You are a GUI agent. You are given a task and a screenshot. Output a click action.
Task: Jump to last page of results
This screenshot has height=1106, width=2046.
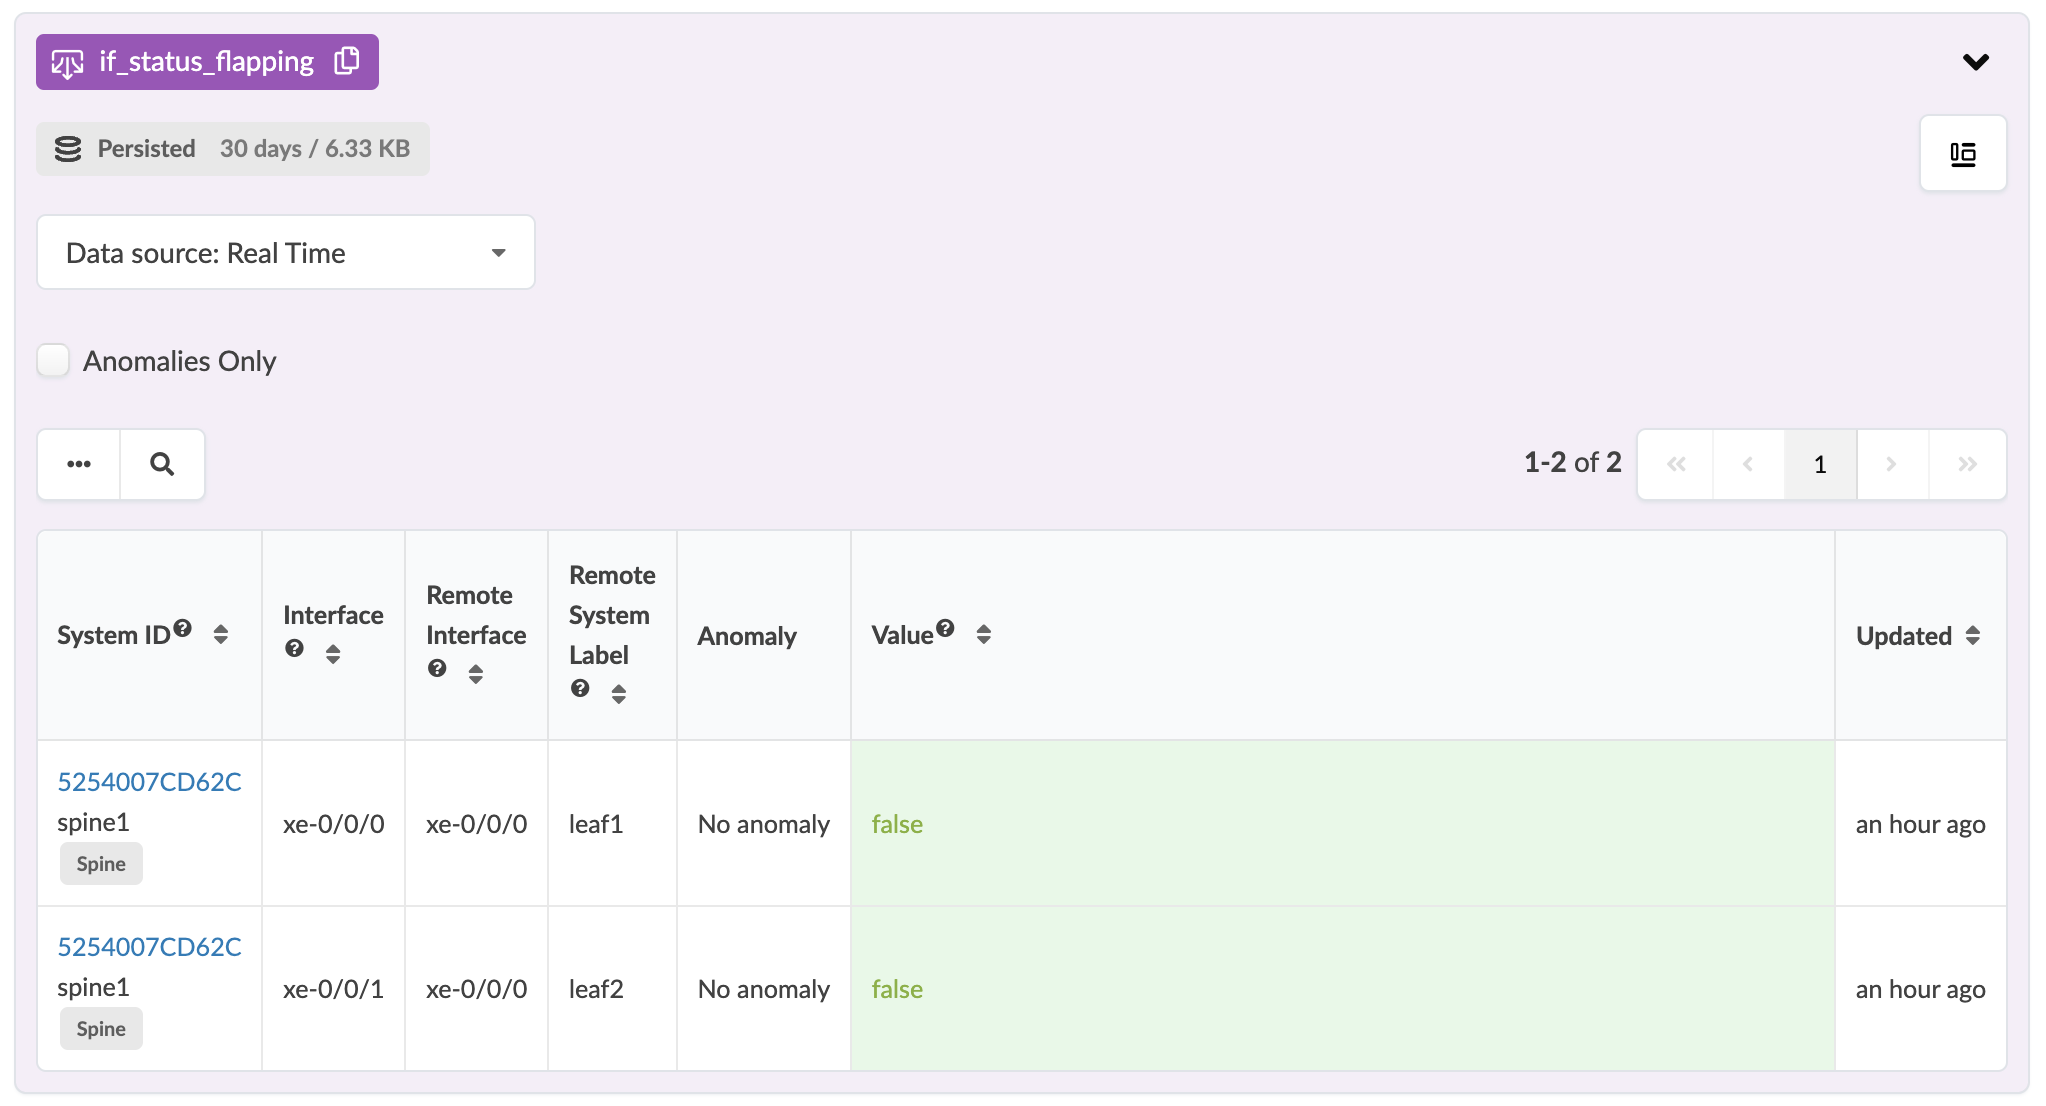[1967, 464]
